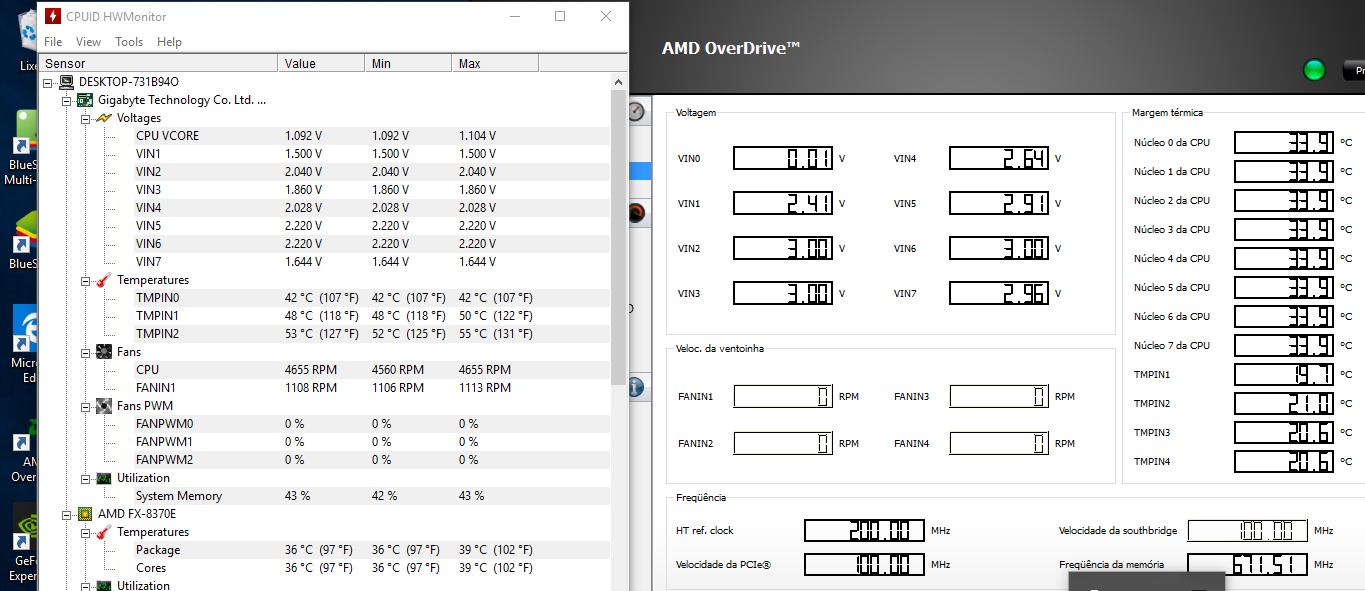Click the VIN7 2.96 readout in AMD OverDrive
This screenshot has width=1365, height=591.
(999, 293)
